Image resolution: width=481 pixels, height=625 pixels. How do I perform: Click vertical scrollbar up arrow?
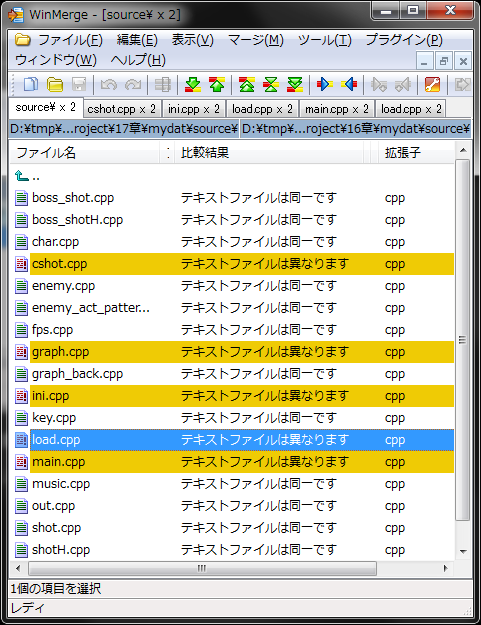pos(463,150)
